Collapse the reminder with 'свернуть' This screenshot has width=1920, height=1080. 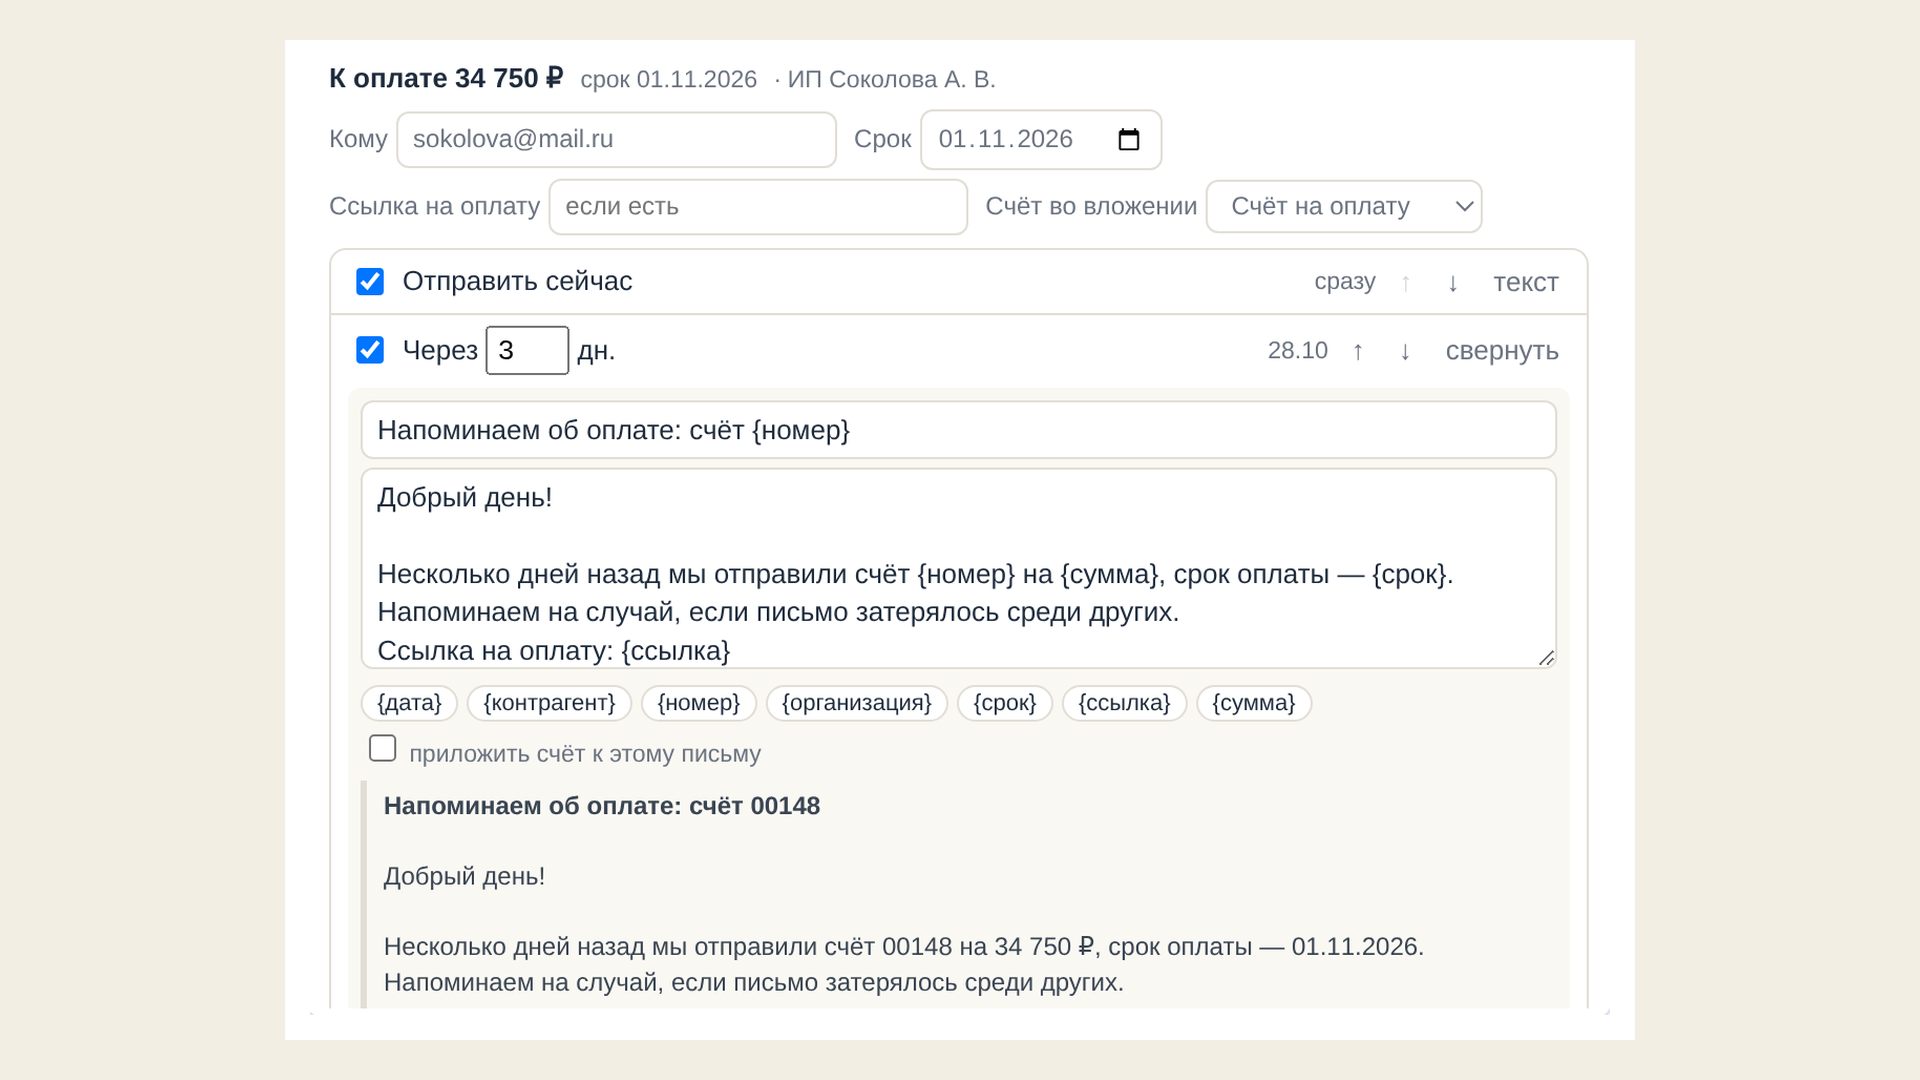point(1501,351)
